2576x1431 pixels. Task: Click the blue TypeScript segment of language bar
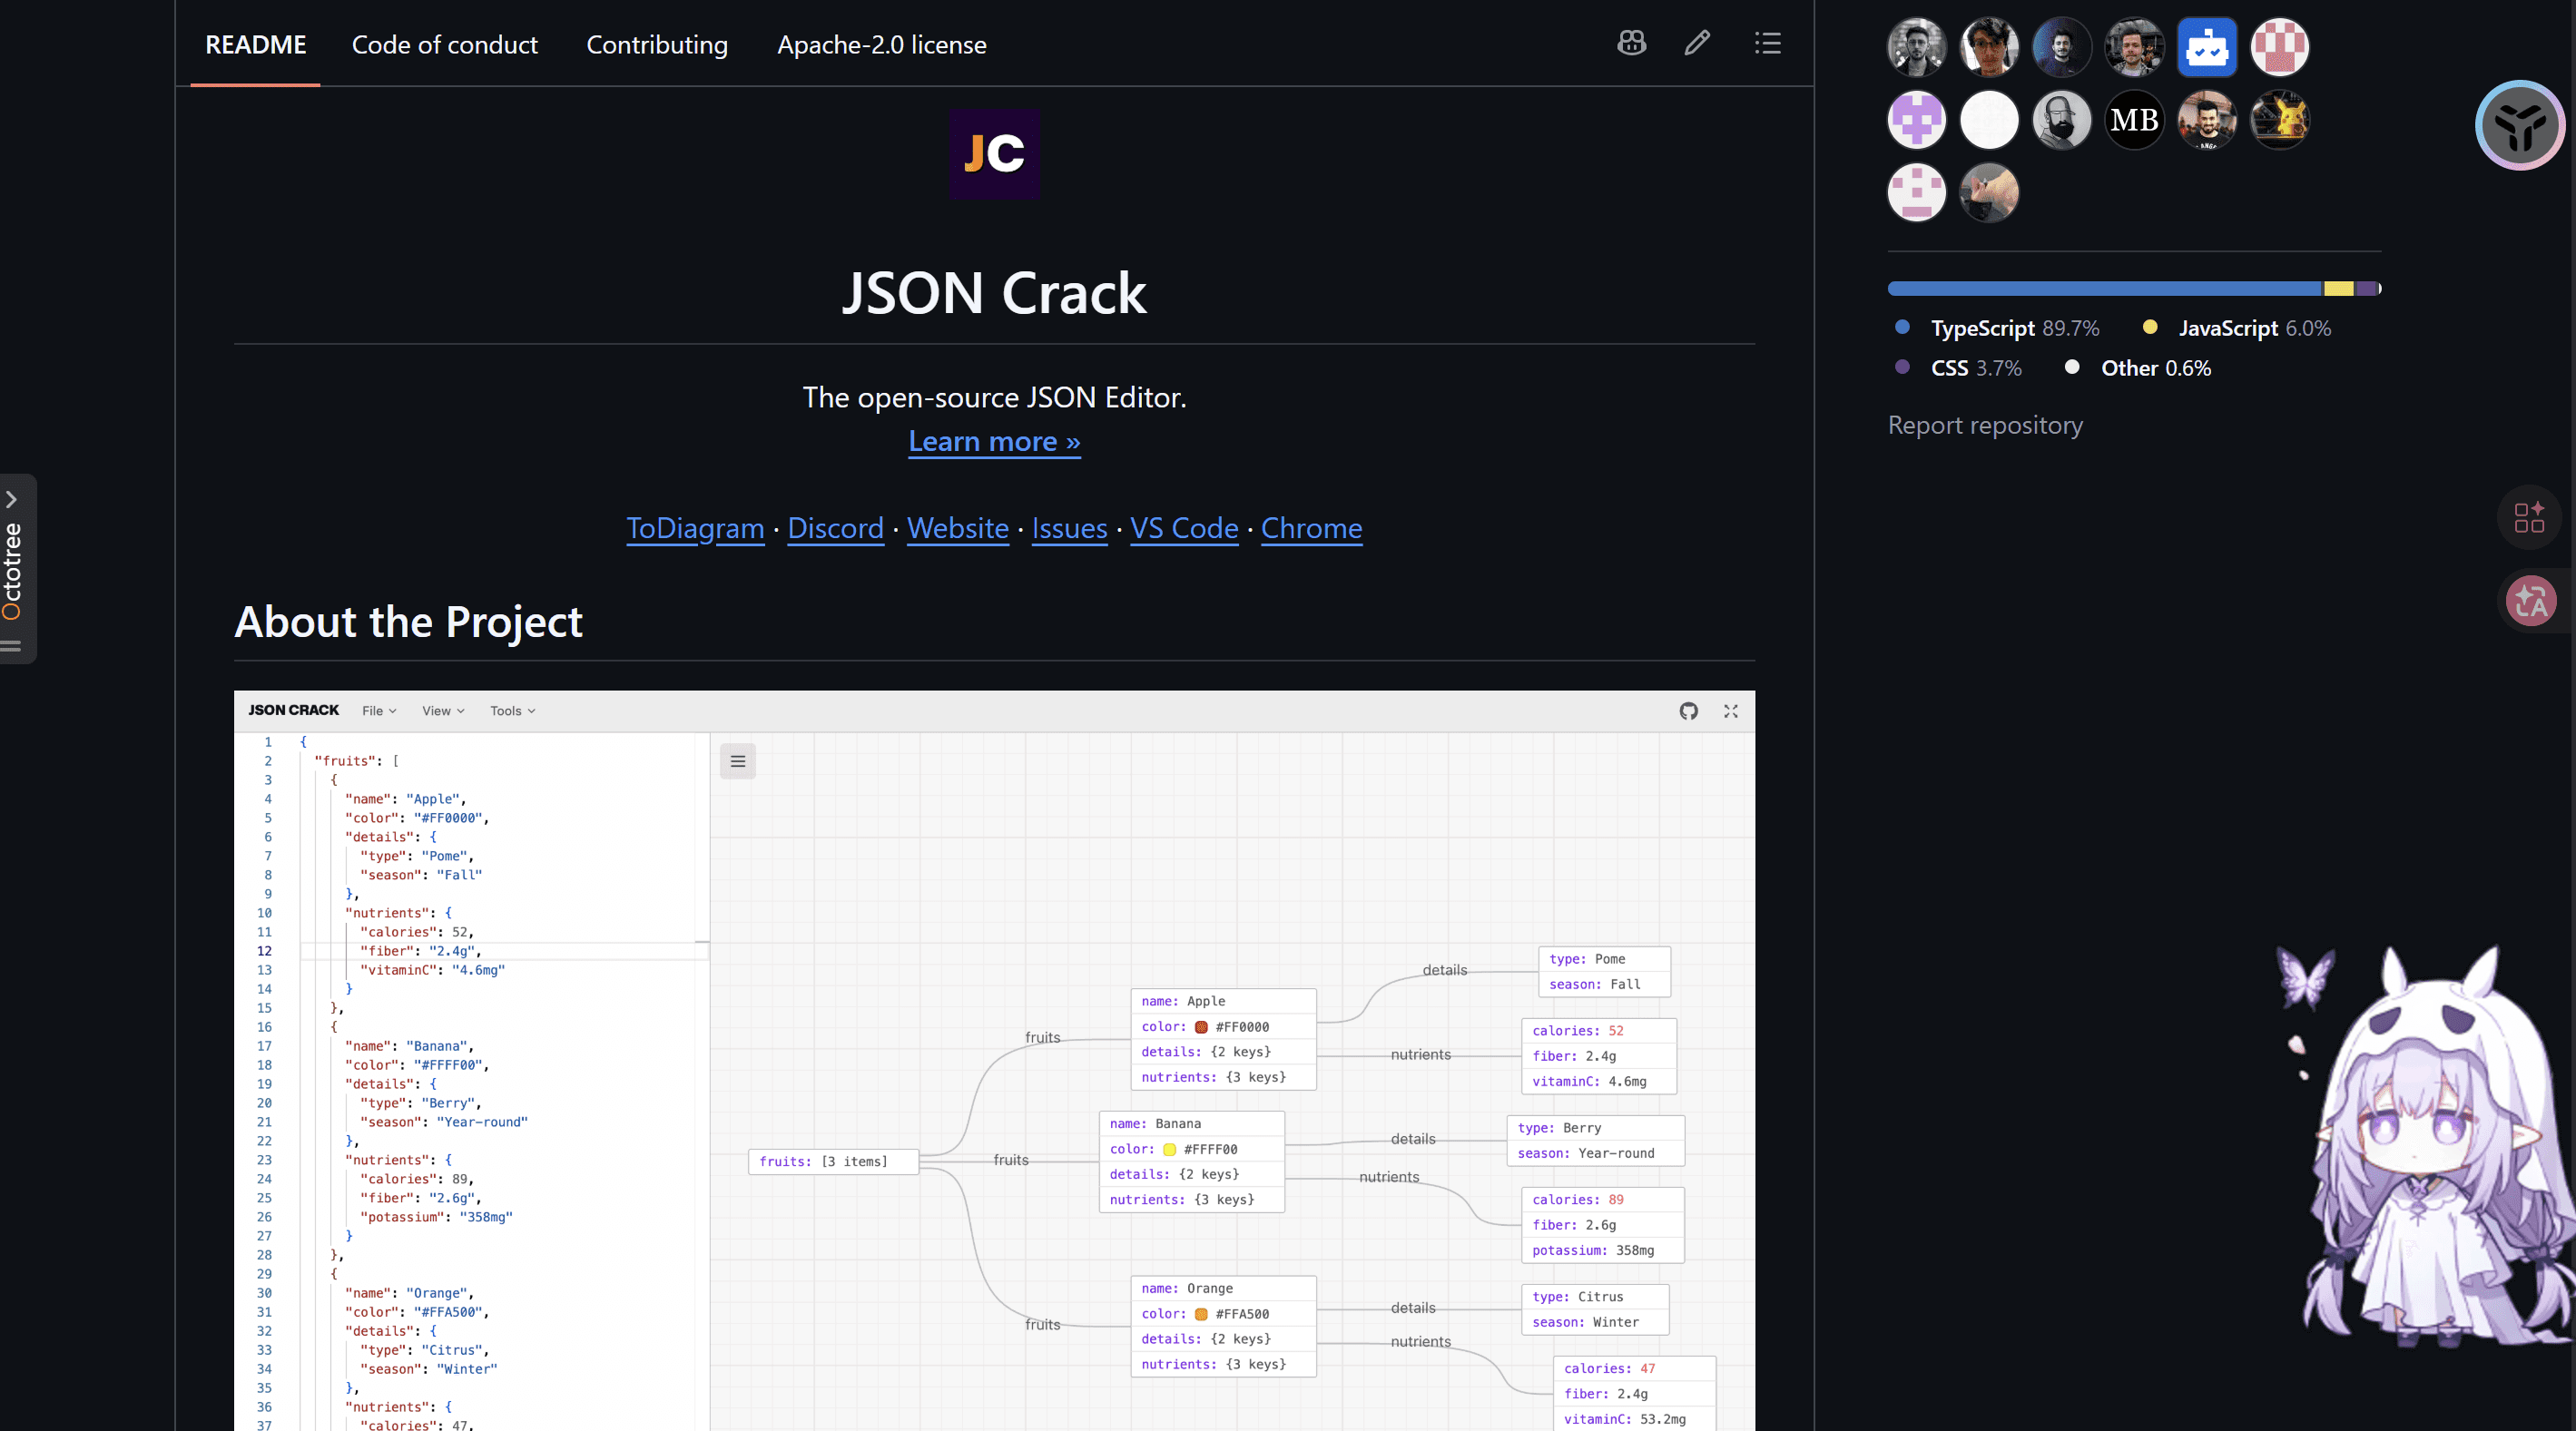pyautogui.click(x=2105, y=289)
